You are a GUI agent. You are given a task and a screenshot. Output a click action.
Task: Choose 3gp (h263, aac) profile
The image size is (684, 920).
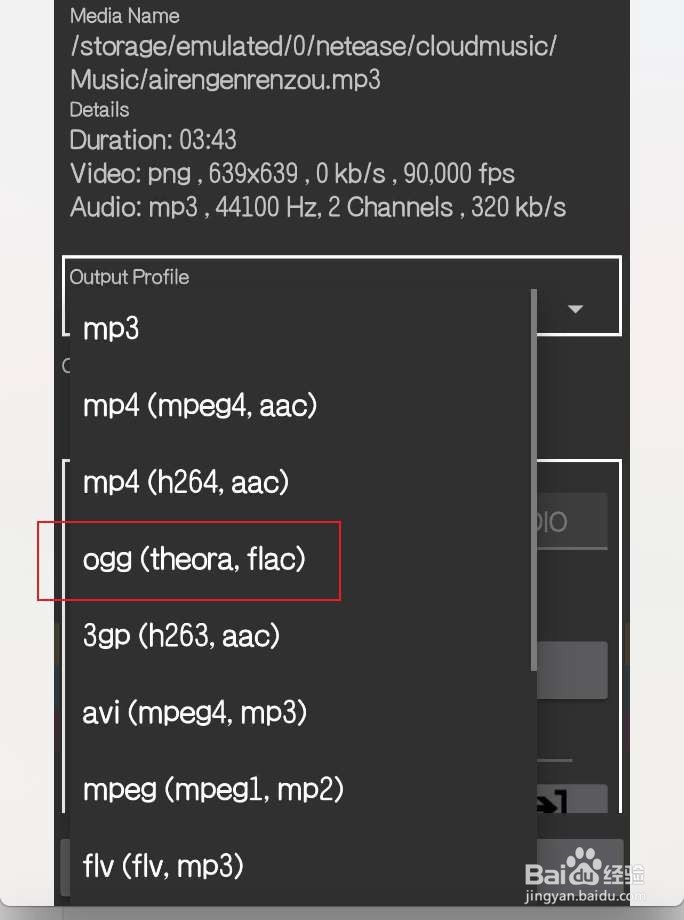303,635
